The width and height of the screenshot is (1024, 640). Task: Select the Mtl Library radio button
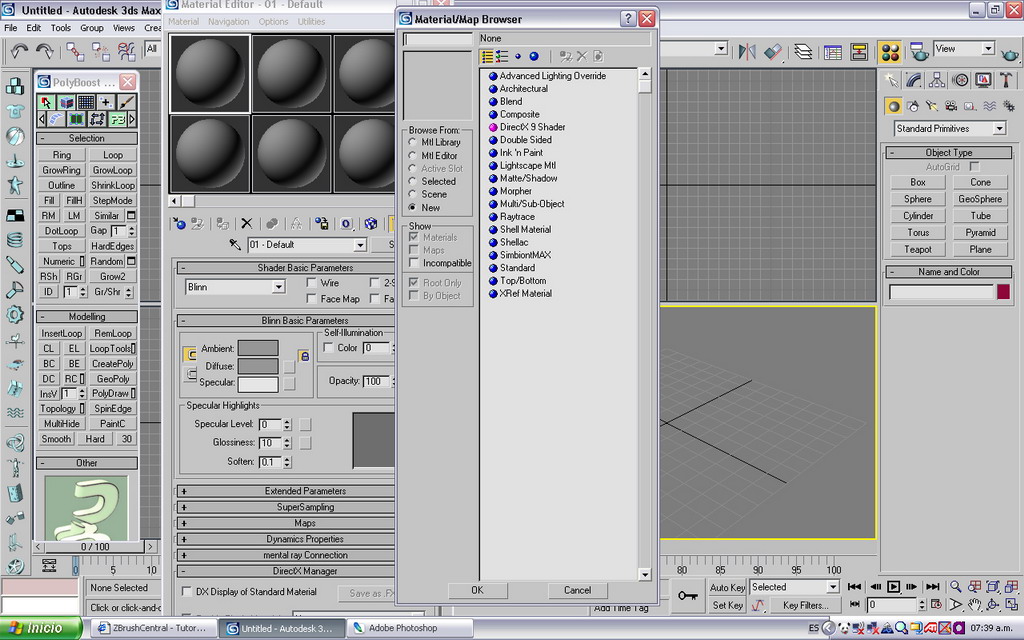[413, 143]
